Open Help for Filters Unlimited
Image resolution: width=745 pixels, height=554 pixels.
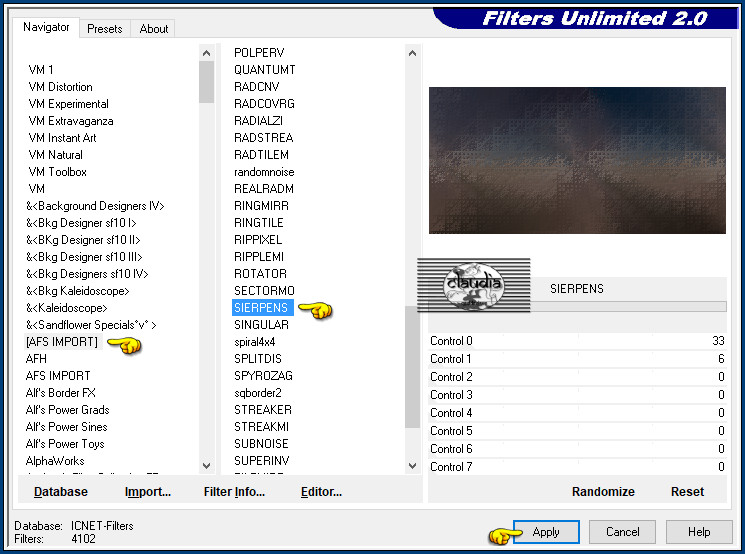699,532
